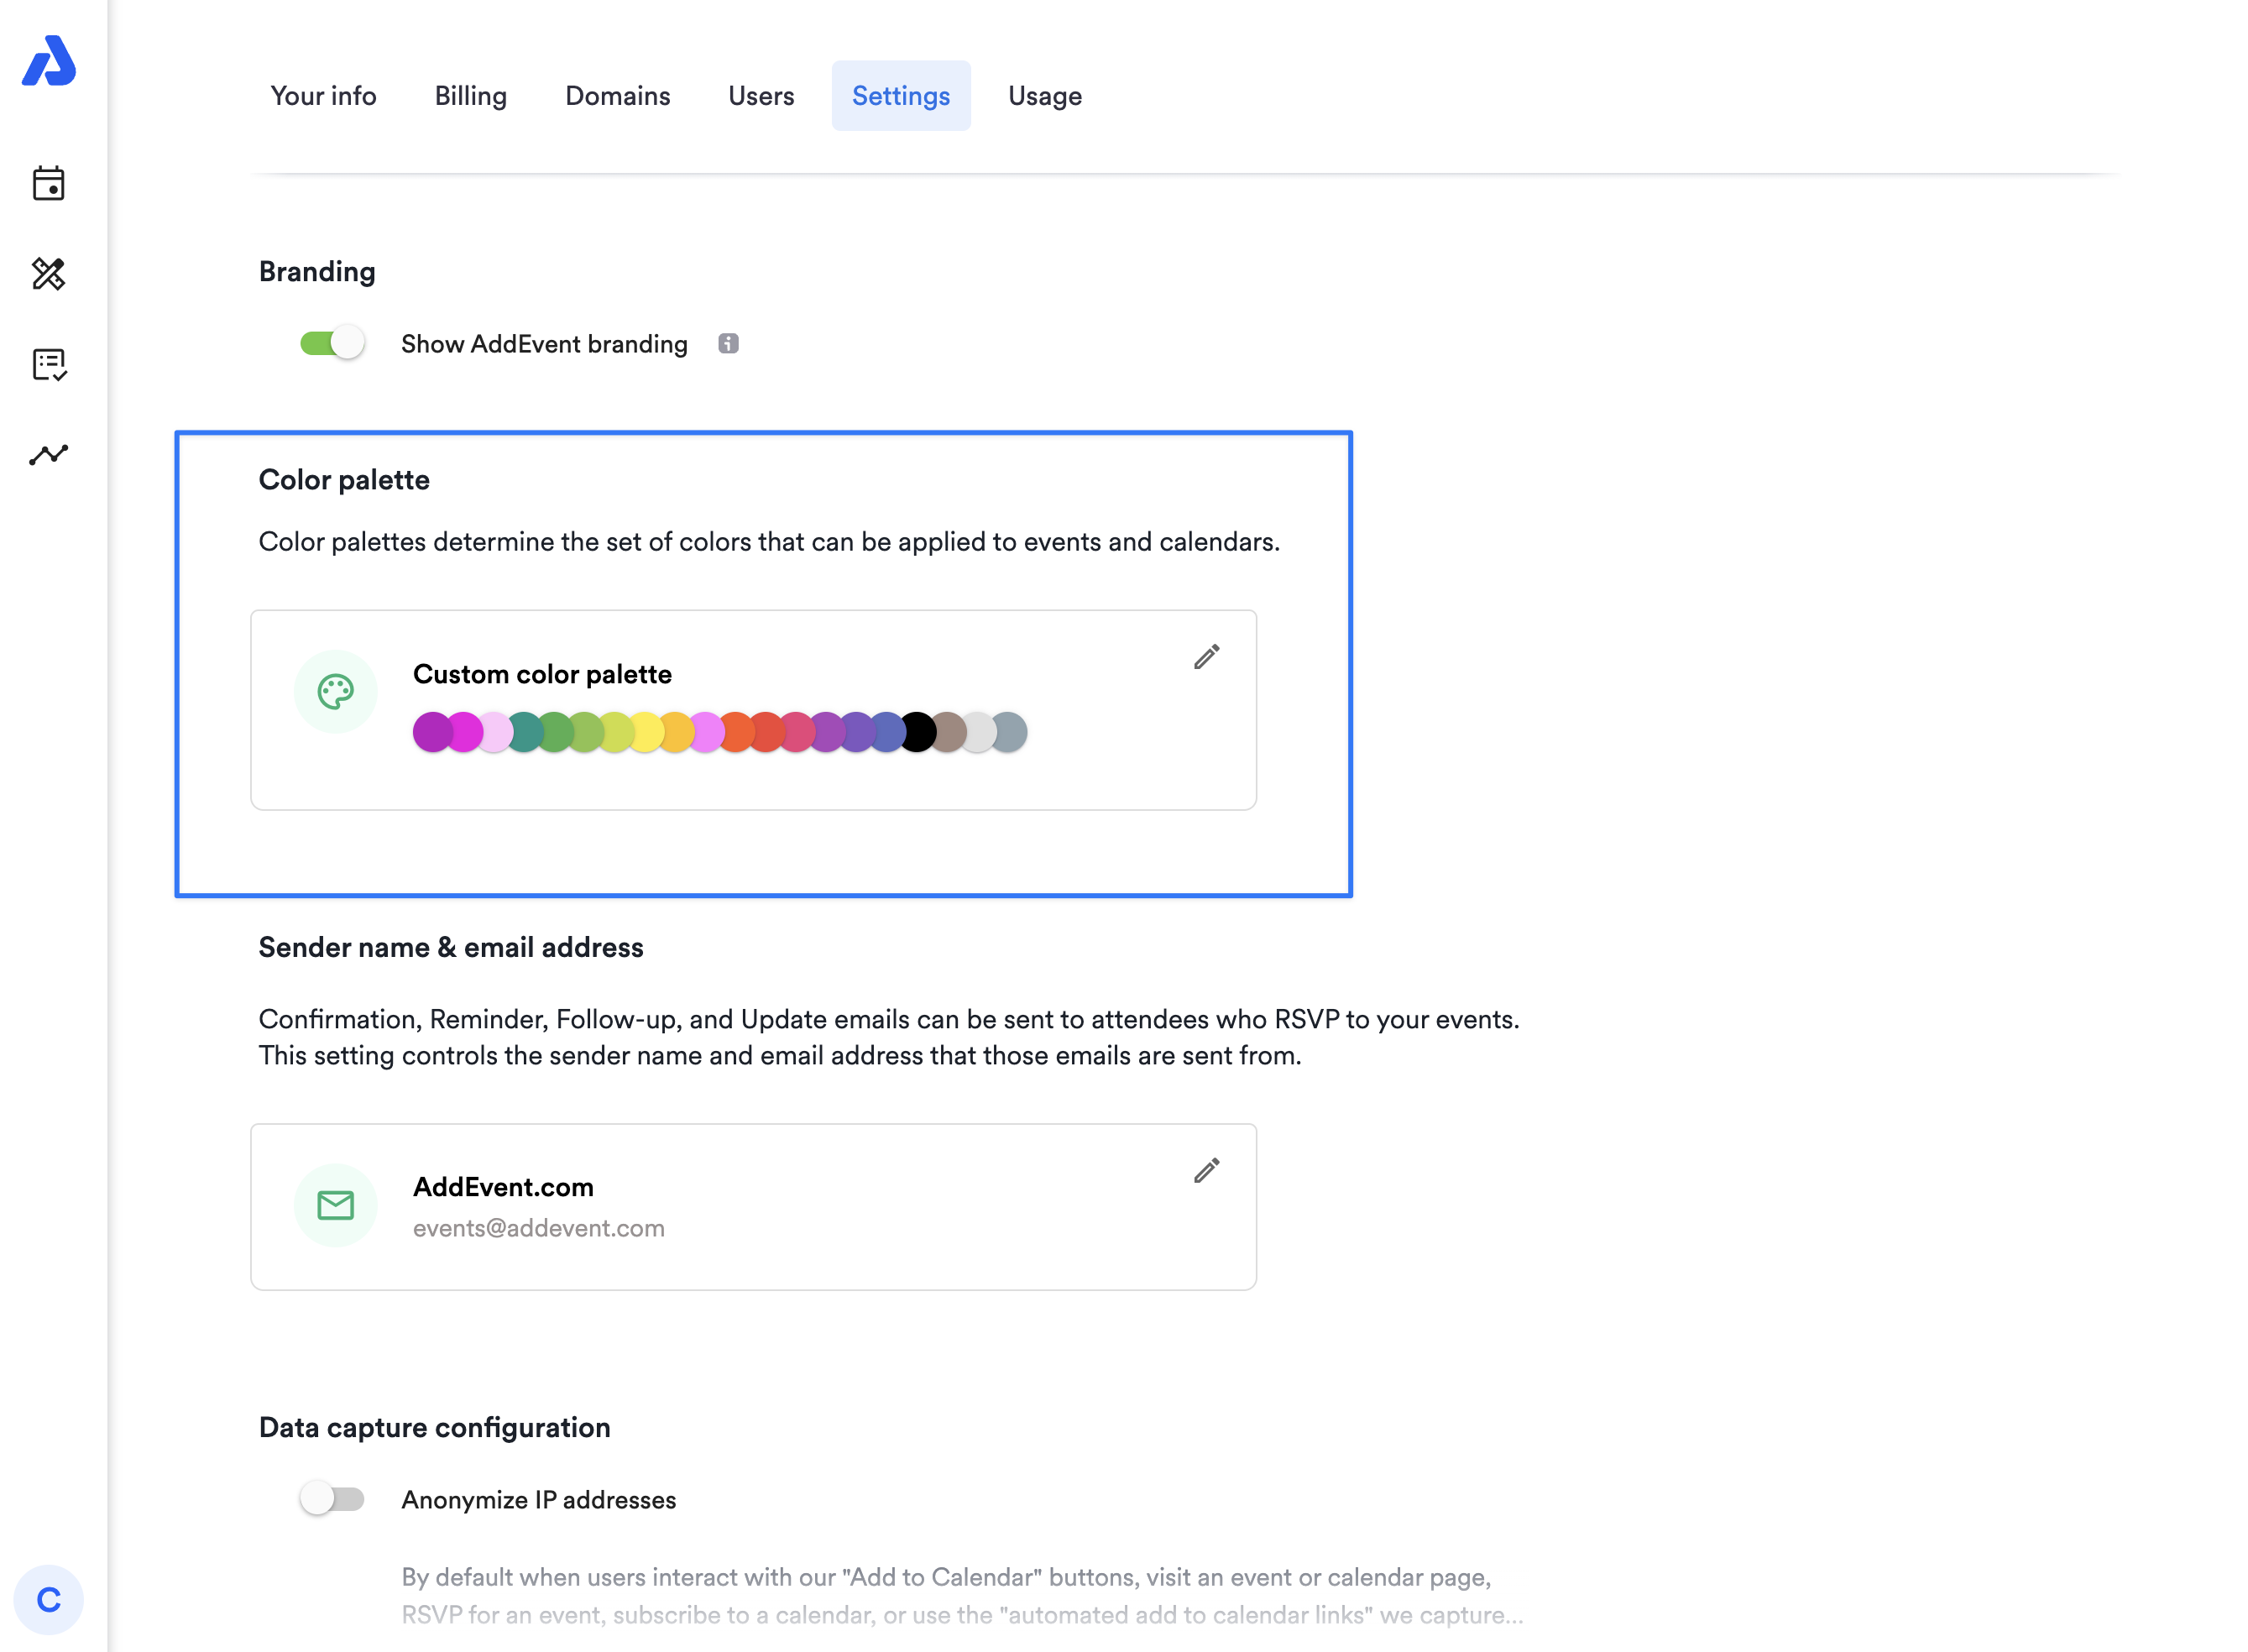
Task: Click the Show AddEvent branding label
Action: 544,344
